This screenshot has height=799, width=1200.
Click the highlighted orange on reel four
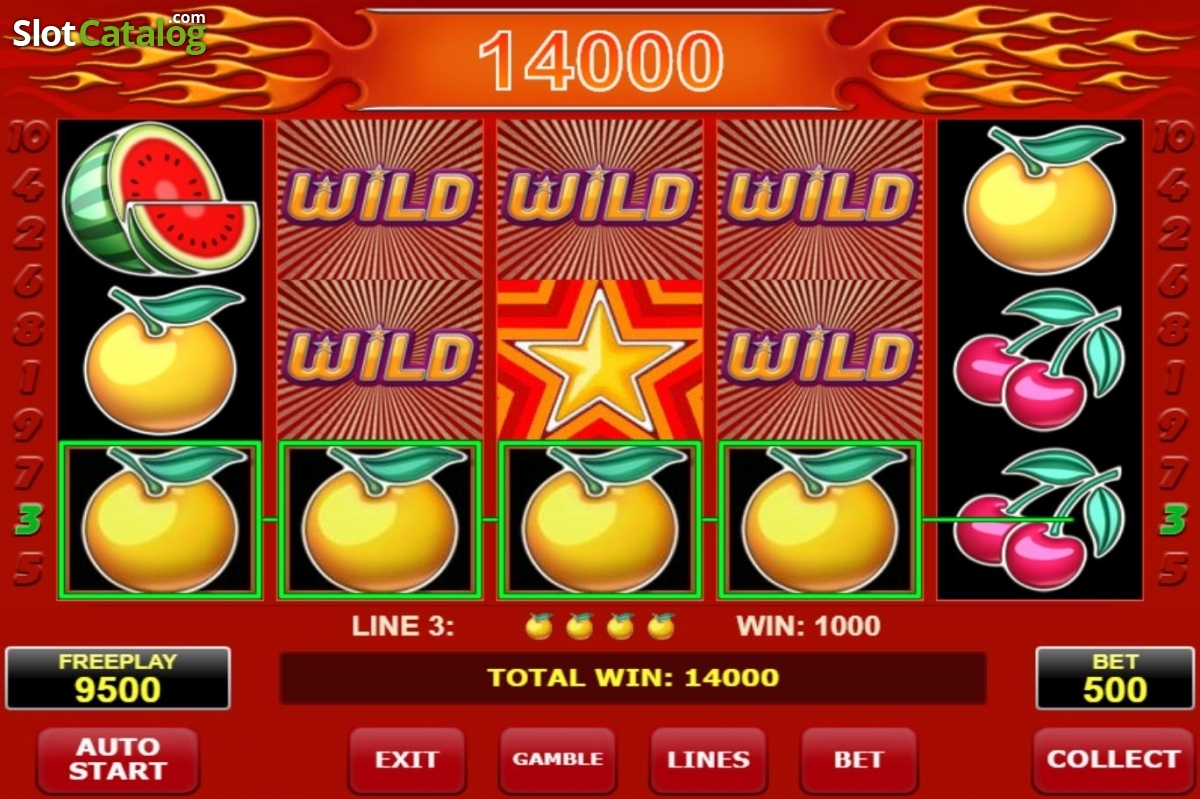pos(819,520)
